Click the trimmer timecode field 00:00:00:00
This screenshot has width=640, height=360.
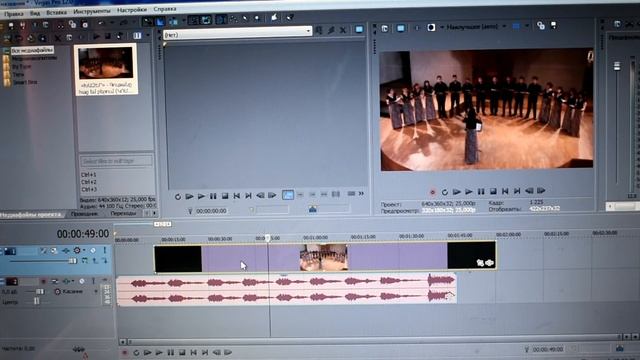click(x=211, y=211)
